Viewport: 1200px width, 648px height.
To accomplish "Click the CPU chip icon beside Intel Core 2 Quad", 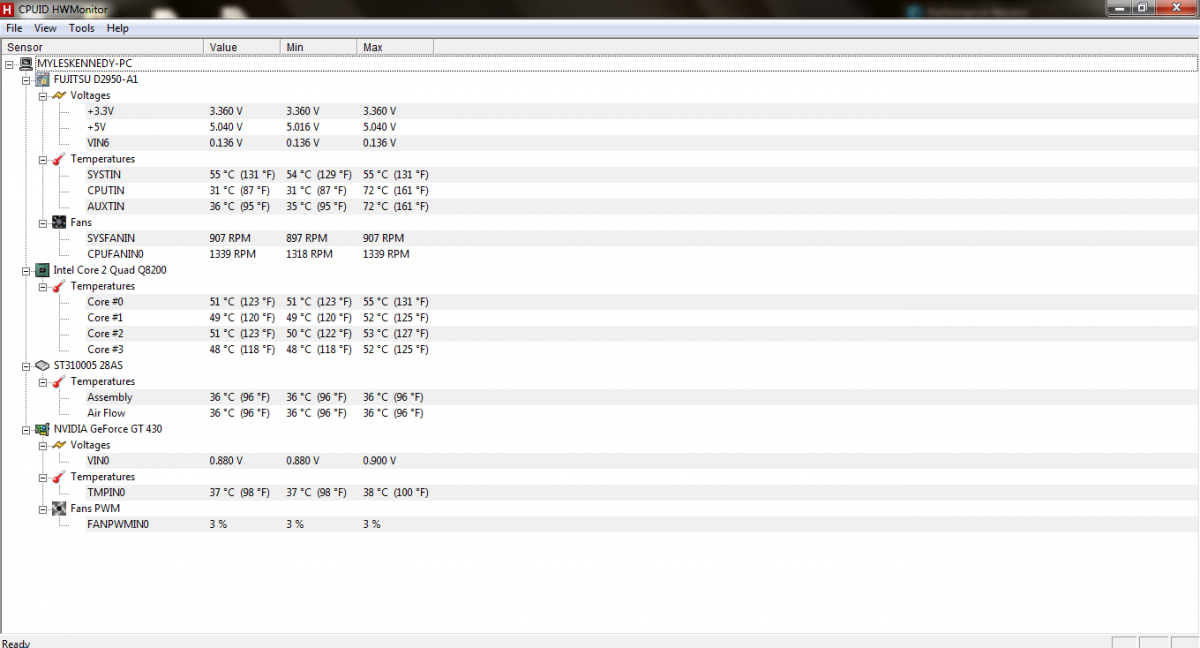I will [x=42, y=270].
